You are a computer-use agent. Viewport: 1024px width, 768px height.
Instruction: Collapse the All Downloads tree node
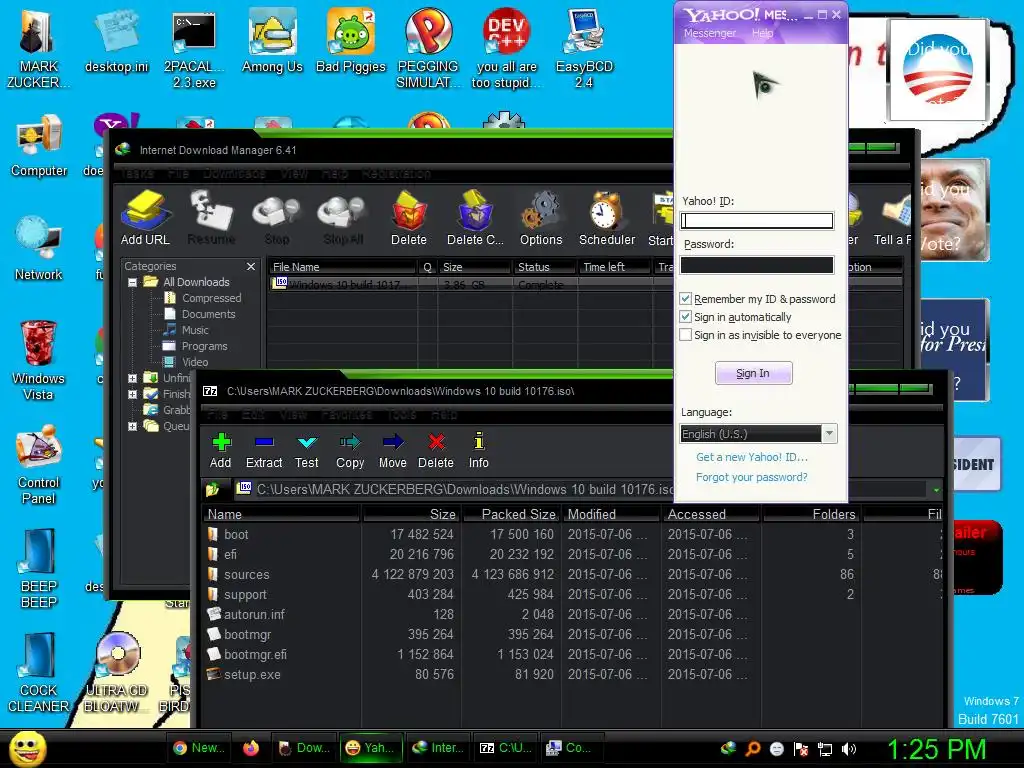tap(133, 283)
